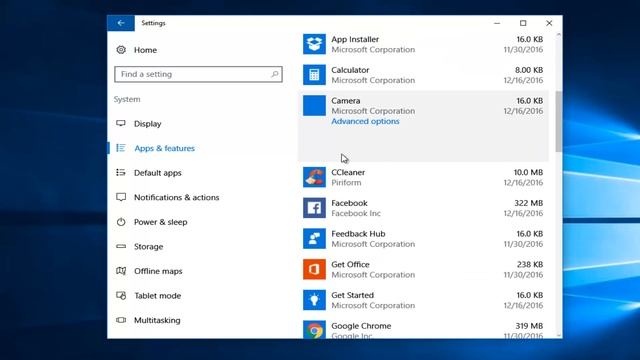Click the CCleaner app icon

[314, 177]
